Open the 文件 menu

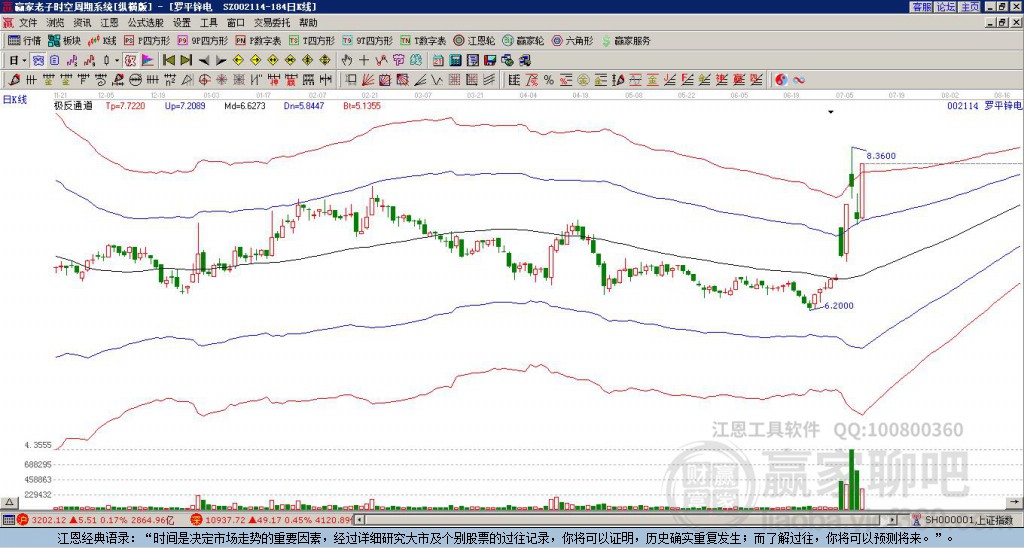tap(28, 23)
